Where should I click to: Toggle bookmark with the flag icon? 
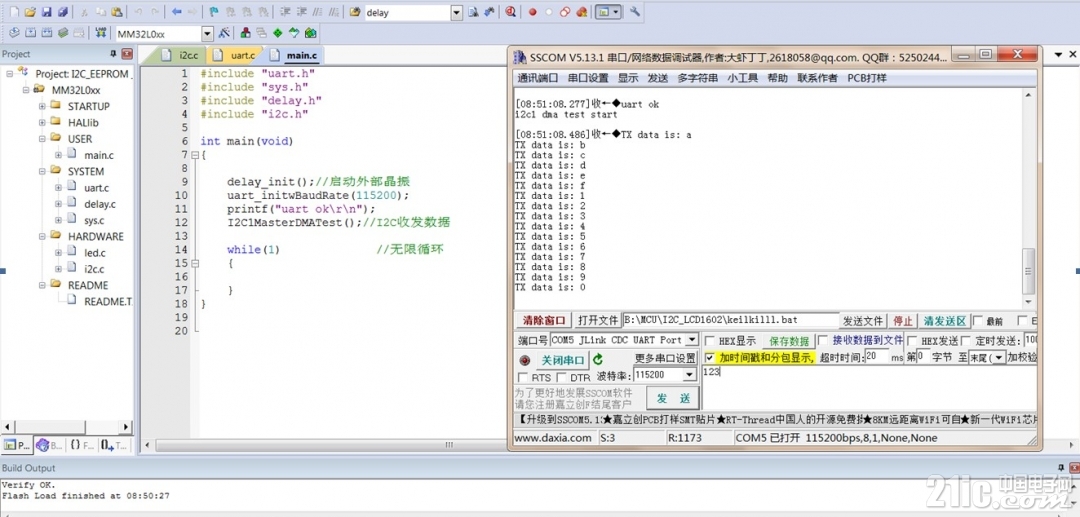(x=214, y=12)
